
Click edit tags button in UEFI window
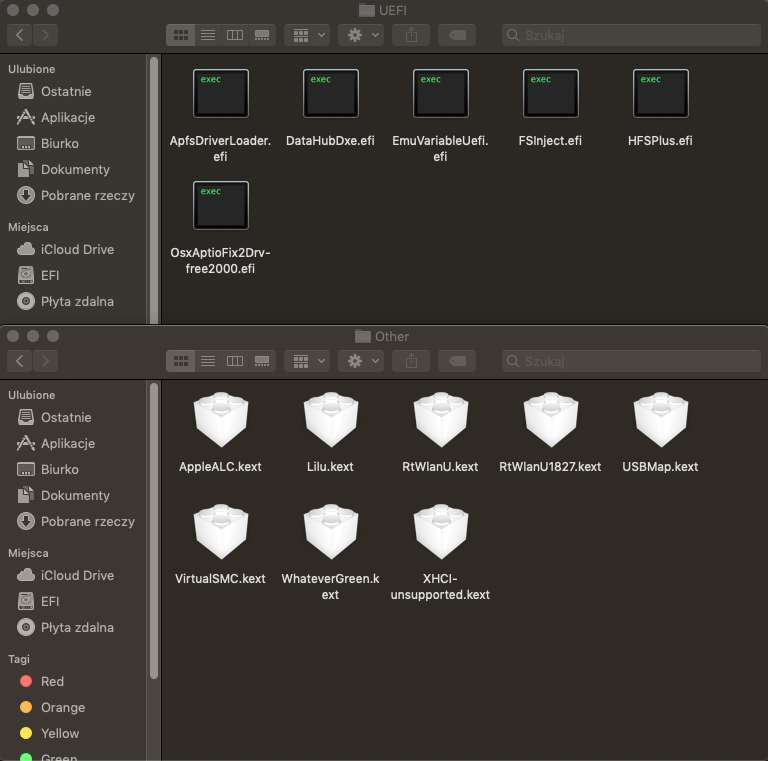(457, 35)
